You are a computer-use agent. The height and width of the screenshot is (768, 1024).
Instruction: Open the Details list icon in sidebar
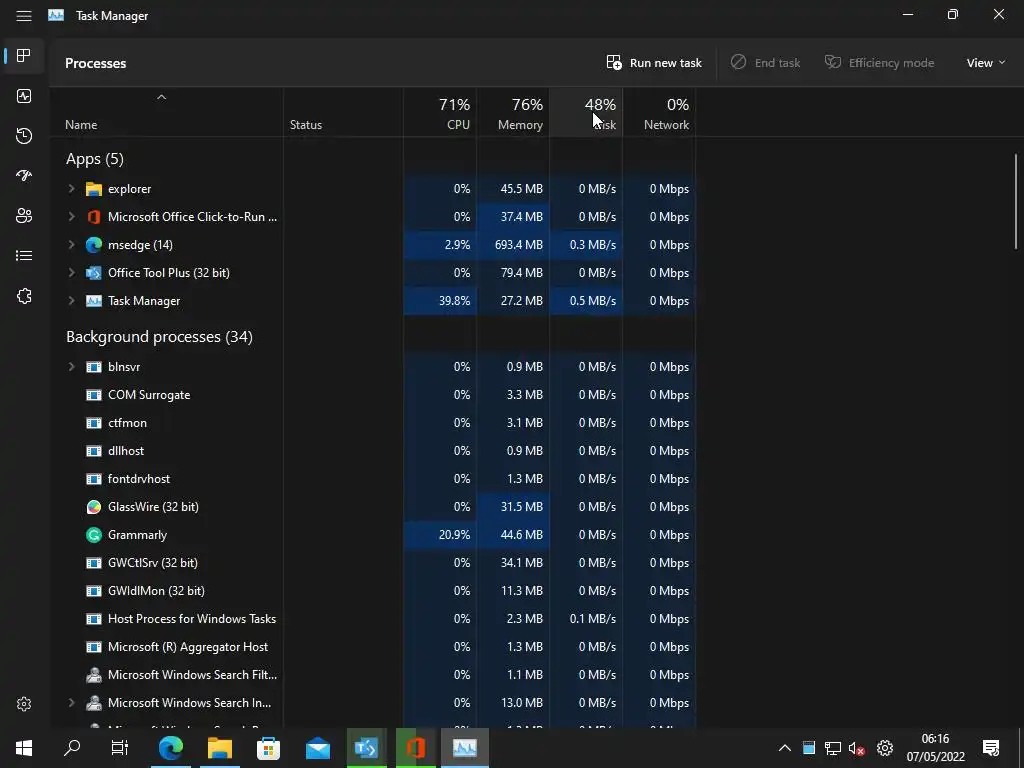pos(24,255)
